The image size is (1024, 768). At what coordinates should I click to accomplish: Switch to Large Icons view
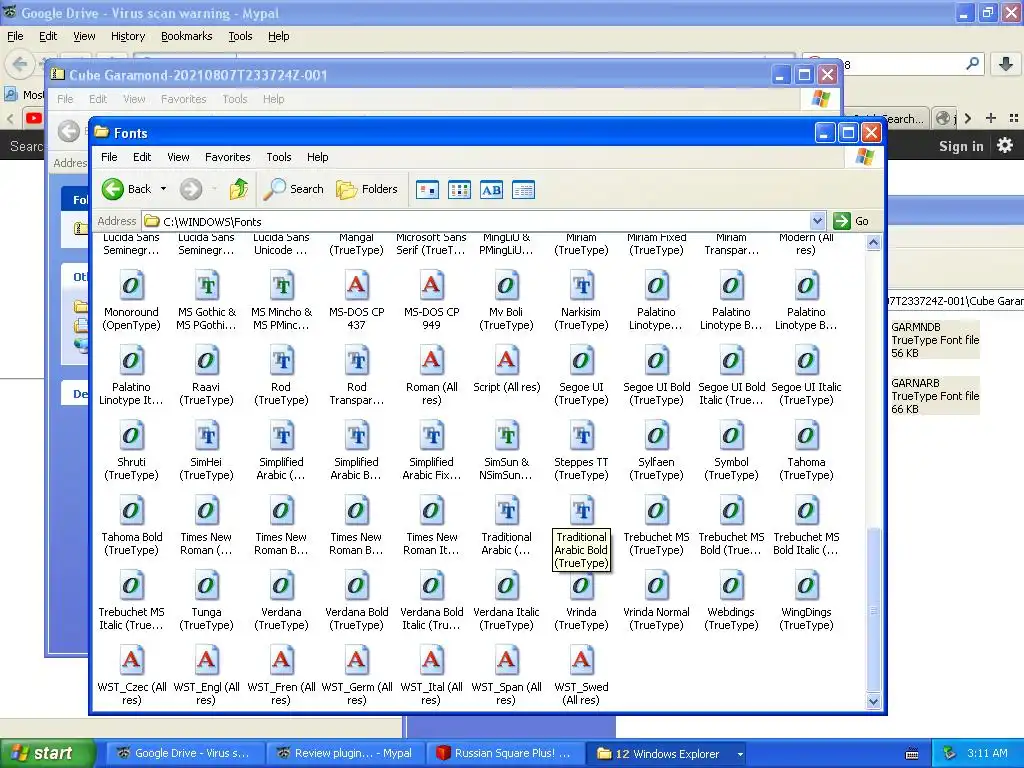[427, 190]
